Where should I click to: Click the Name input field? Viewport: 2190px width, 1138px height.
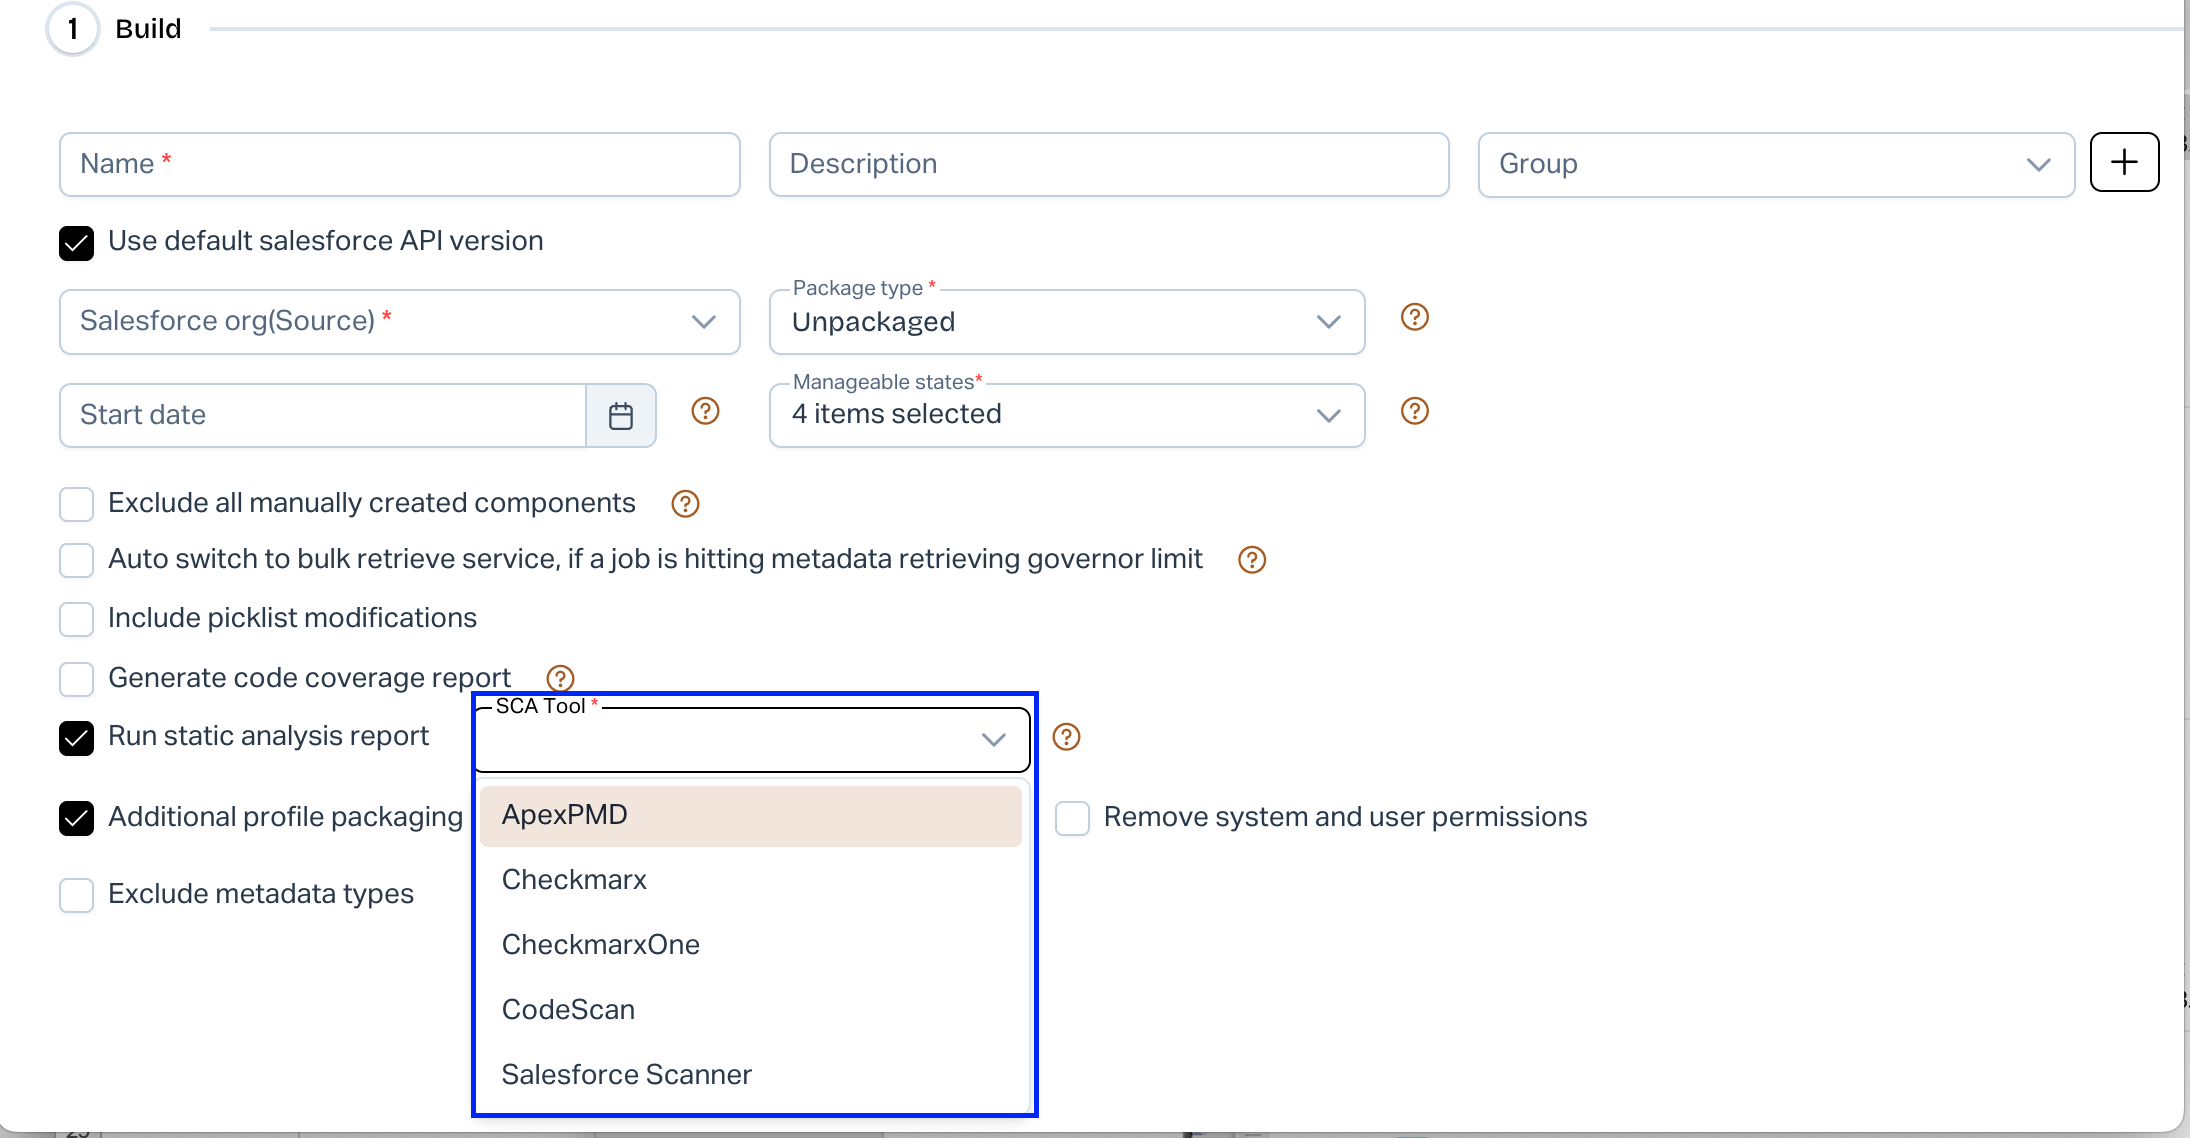pos(400,164)
